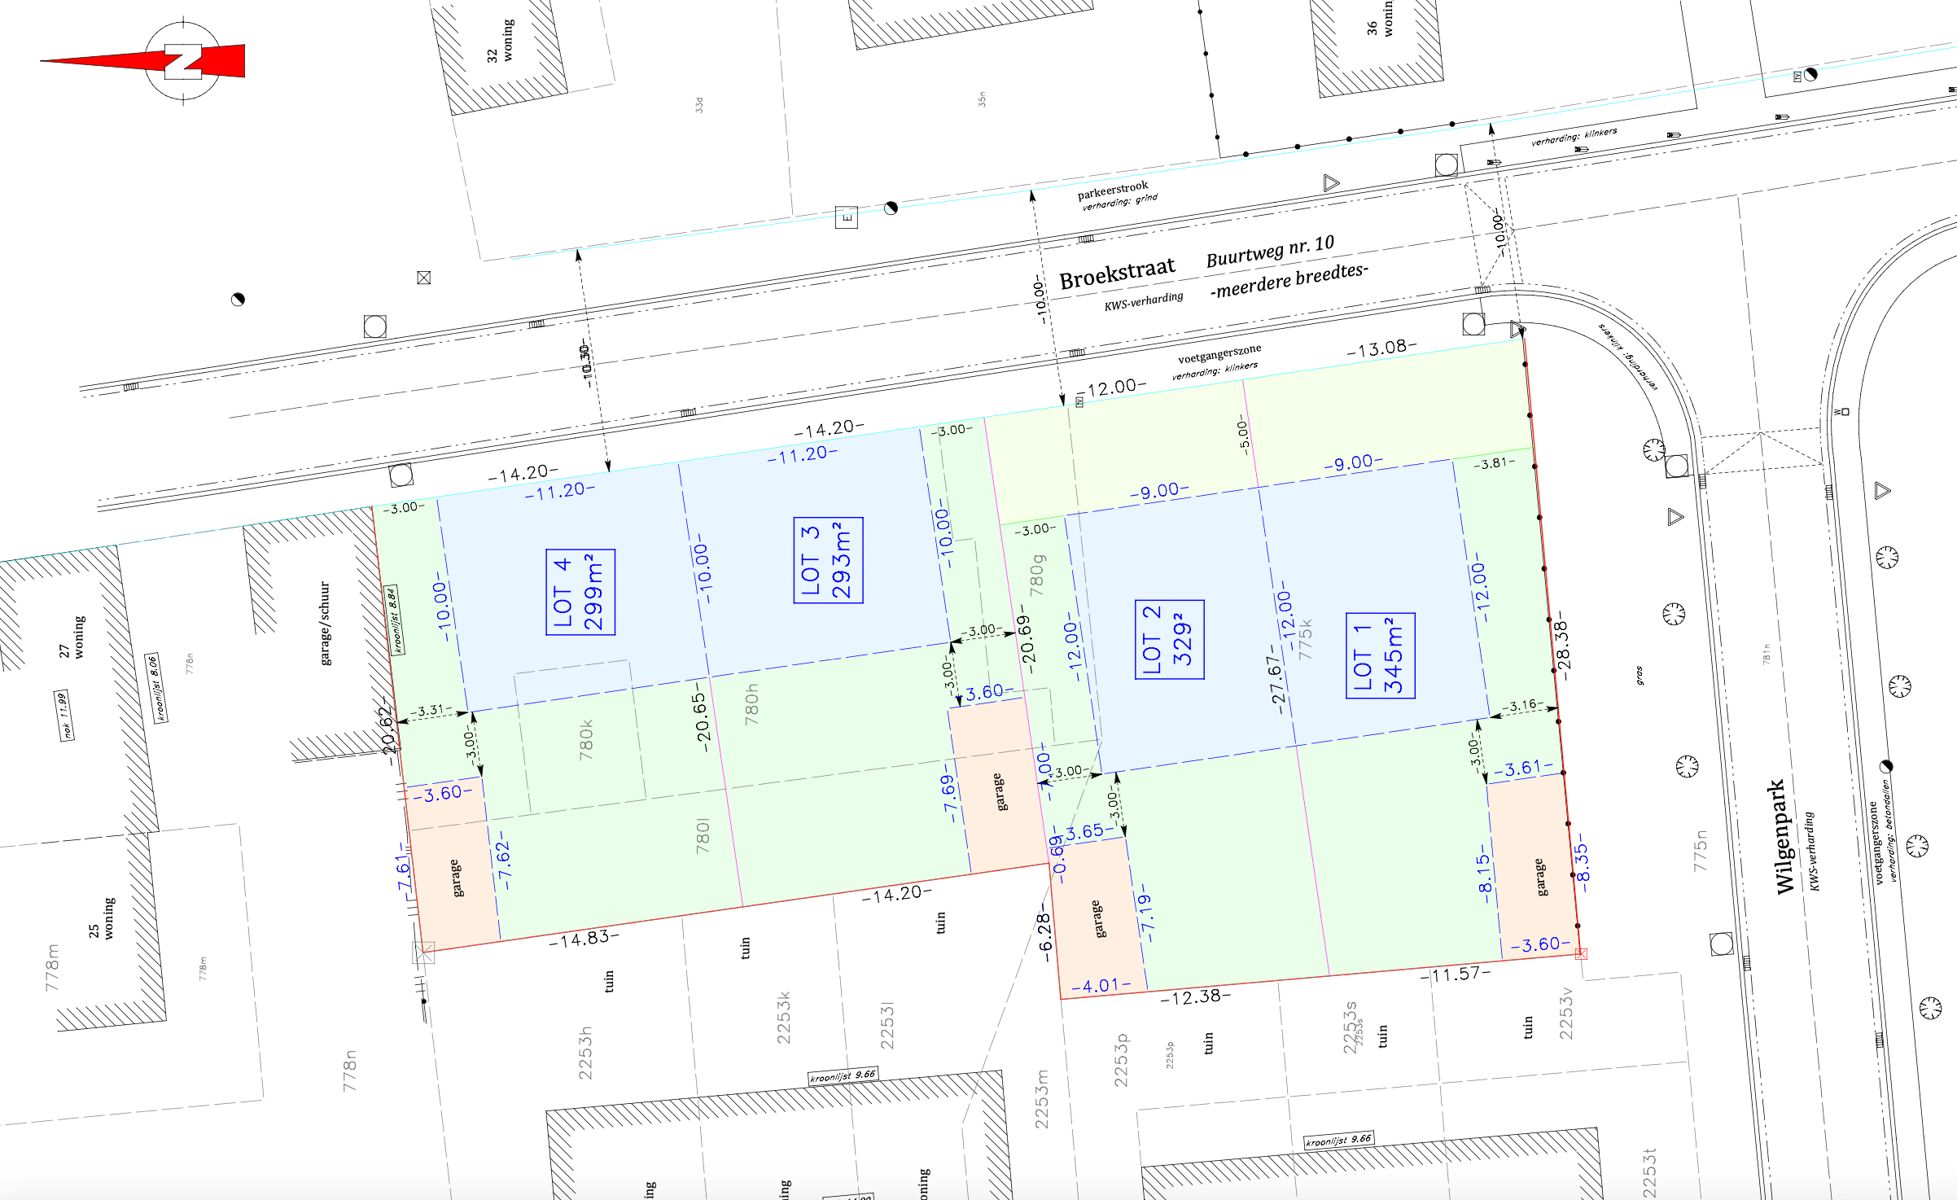Click the -20.65- lot depth dimension
This screenshot has width=1957, height=1200.
click(x=701, y=716)
